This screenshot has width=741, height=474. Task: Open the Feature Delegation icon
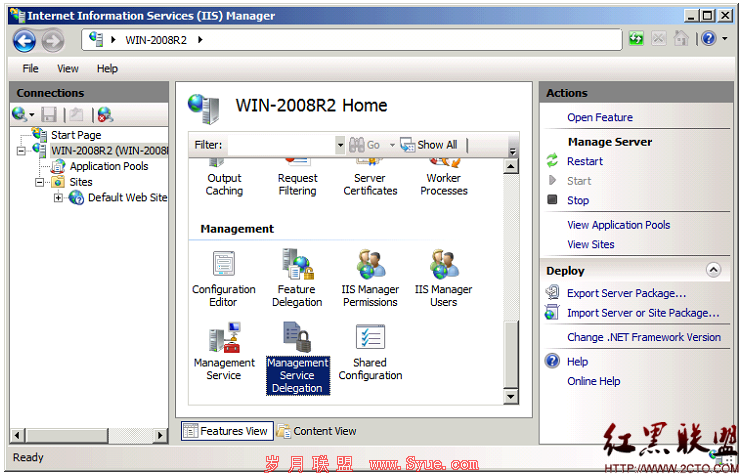coord(297,279)
